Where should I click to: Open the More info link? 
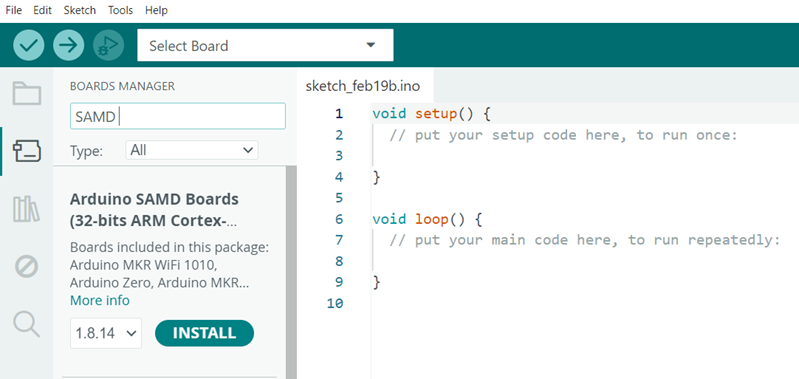(x=100, y=301)
